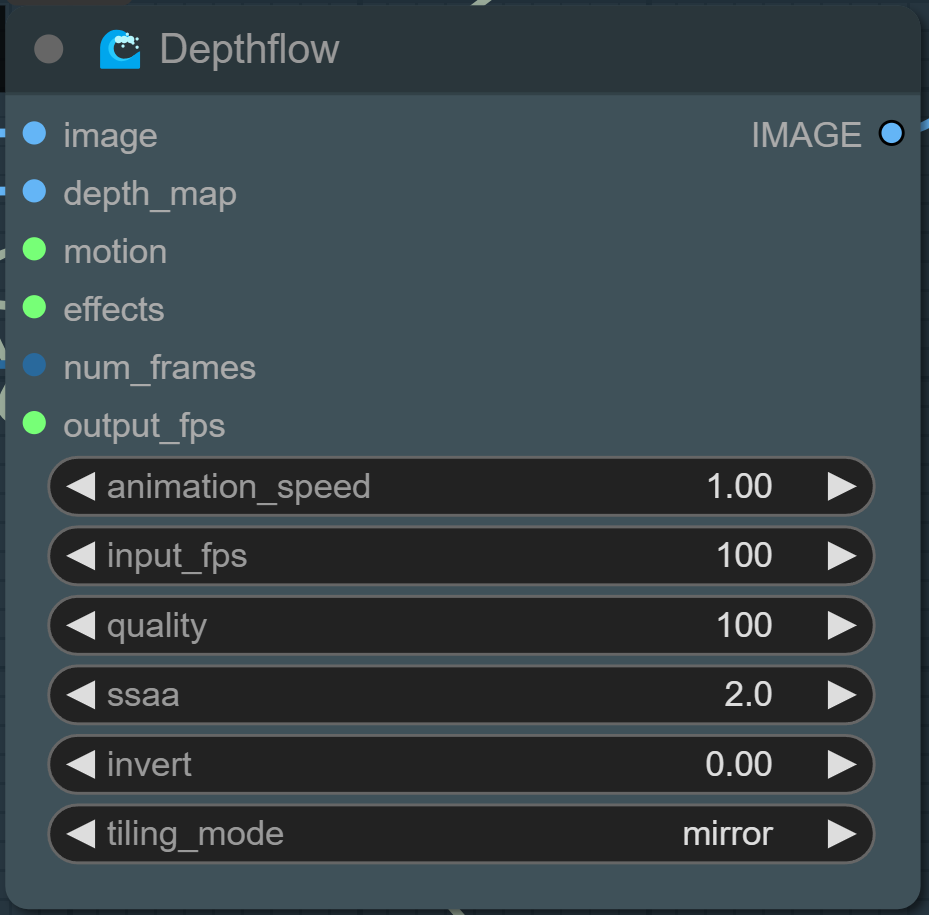Click the effects input label
Viewport: 929px width, 915px height.
click(x=114, y=309)
